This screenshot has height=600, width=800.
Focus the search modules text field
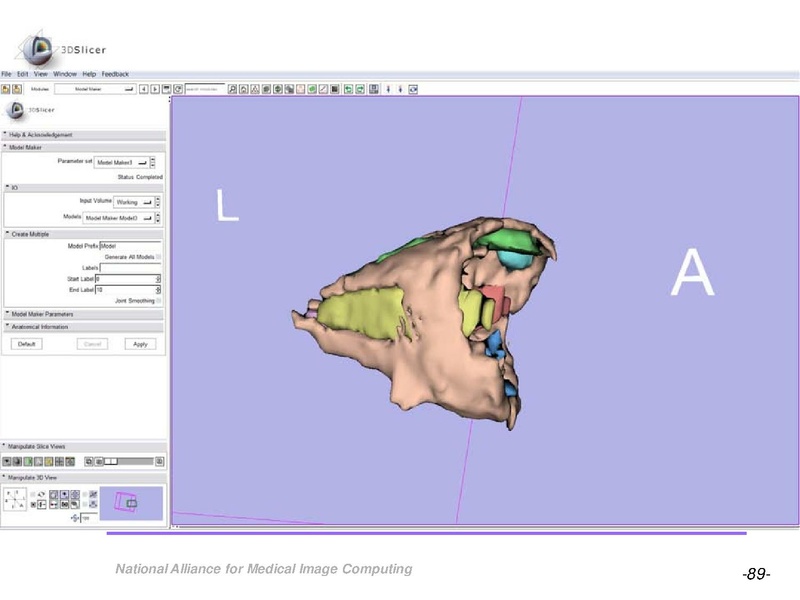click(205, 89)
